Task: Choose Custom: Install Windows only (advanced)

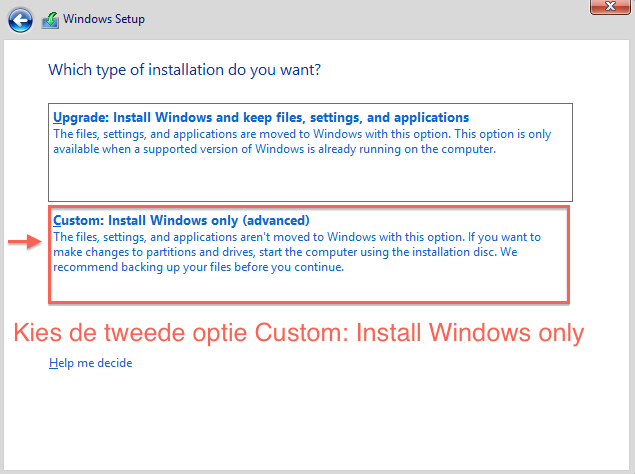Action: point(181,220)
